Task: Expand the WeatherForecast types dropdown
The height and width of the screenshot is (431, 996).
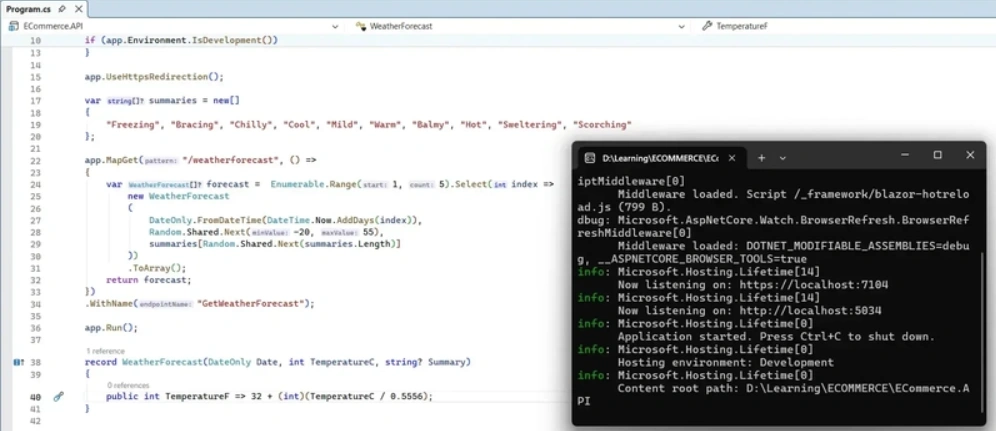Action: (681, 27)
